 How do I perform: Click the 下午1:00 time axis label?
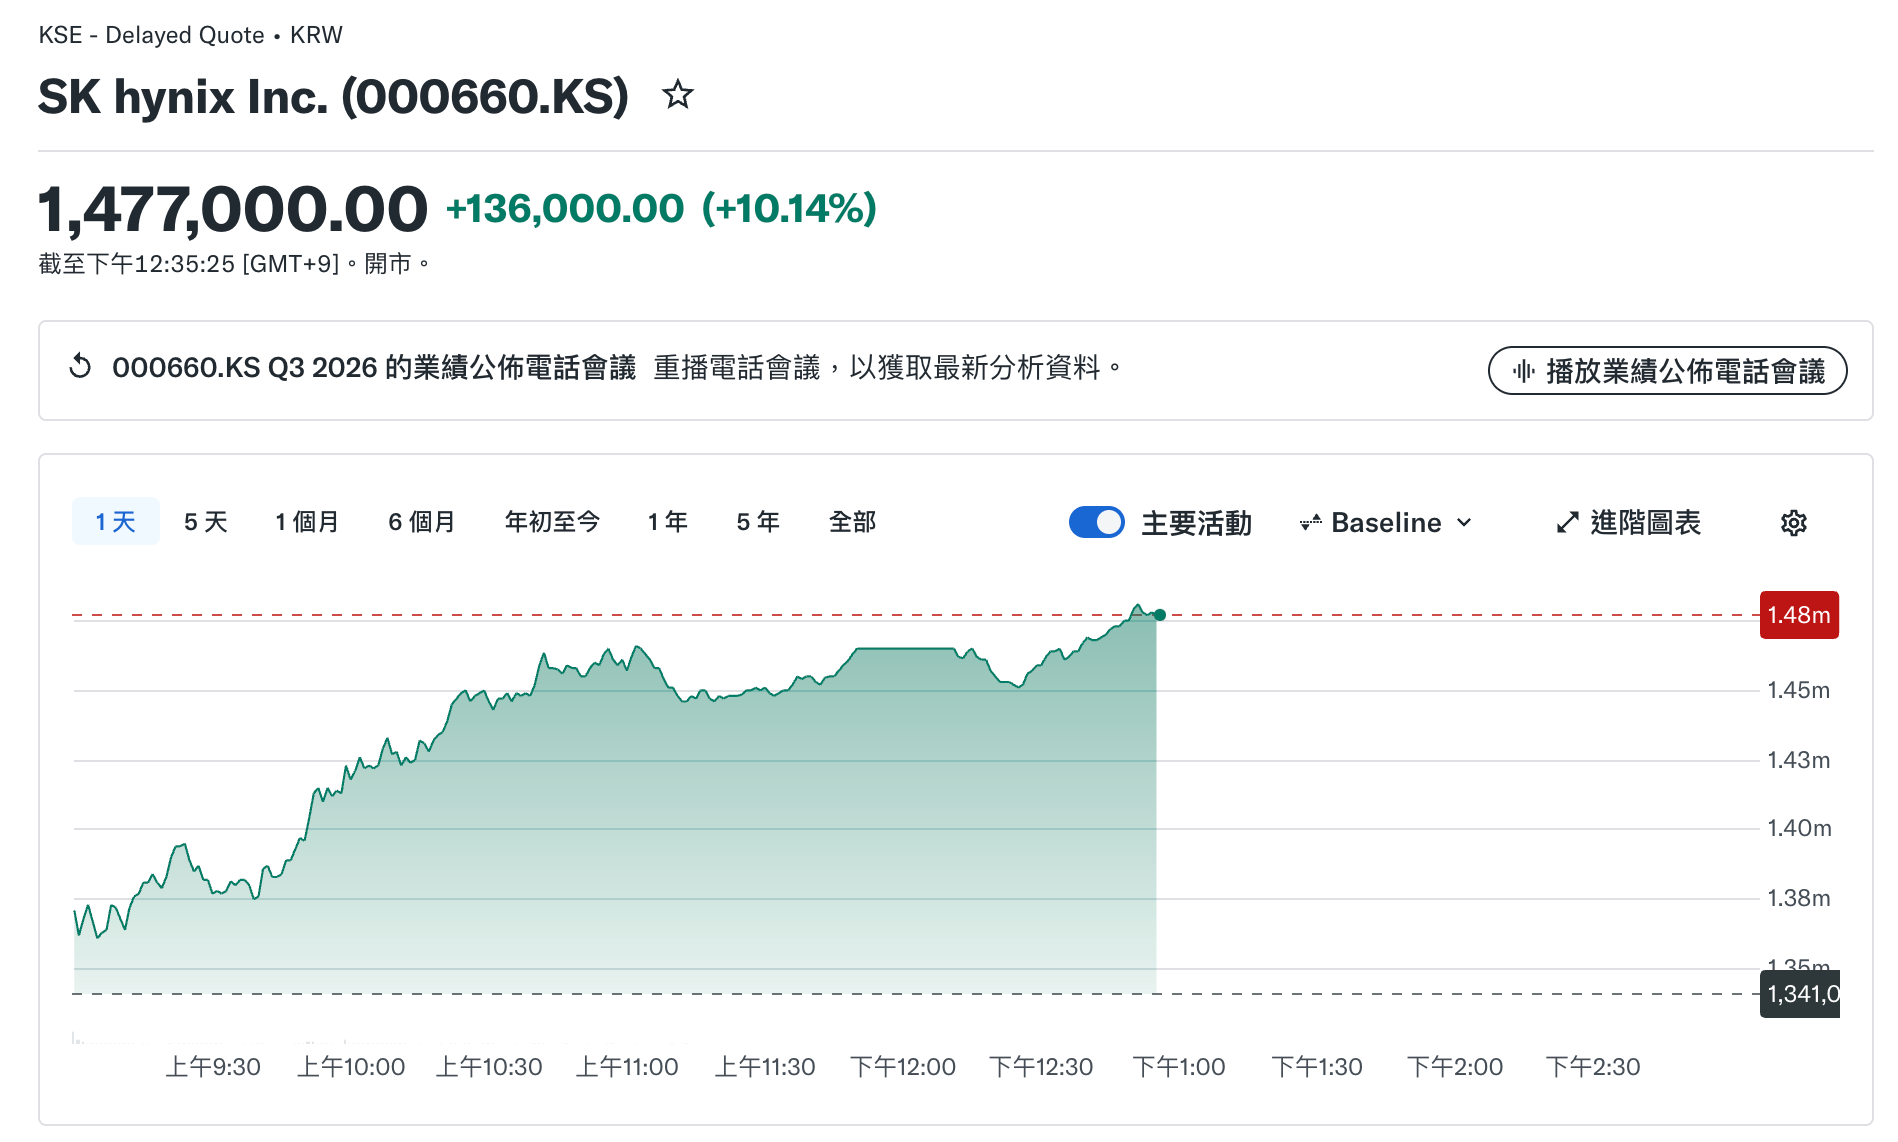coord(1179,1067)
